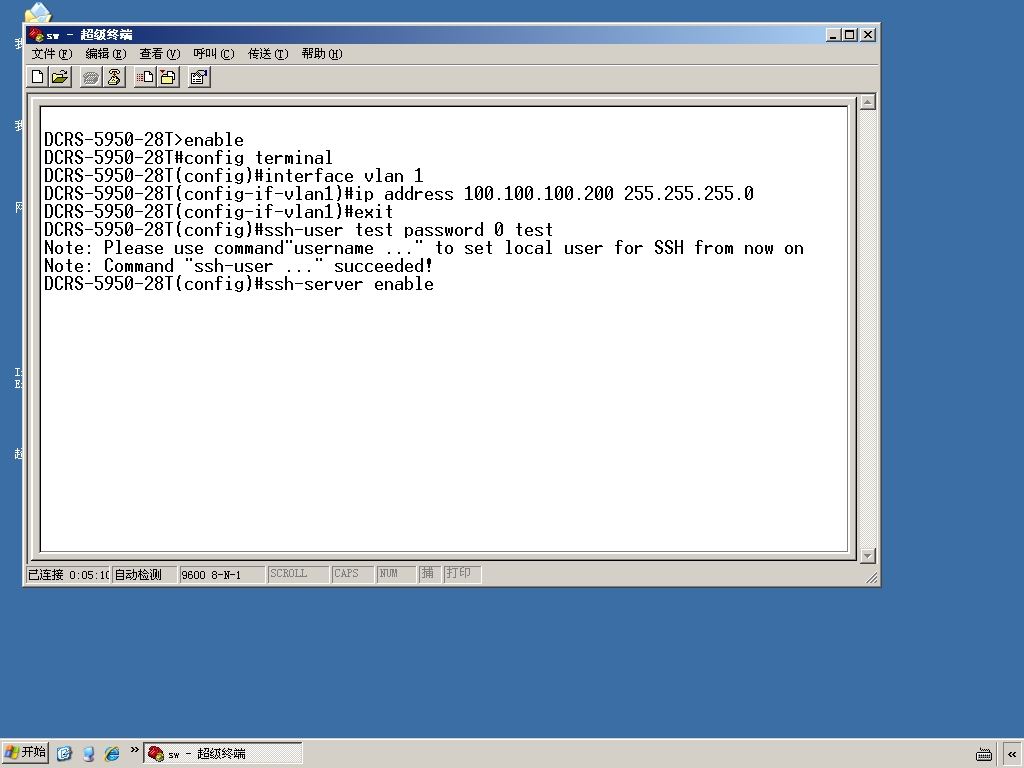Click the Receive file toolbar icon
Screen dimensions: 1024x768
(x=168, y=78)
